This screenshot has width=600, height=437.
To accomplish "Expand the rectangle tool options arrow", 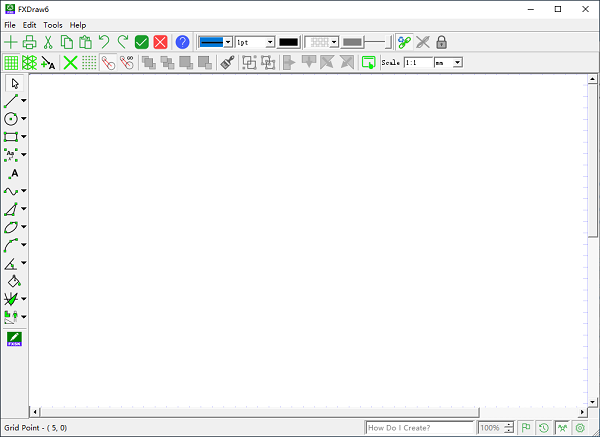I will (x=24, y=137).
